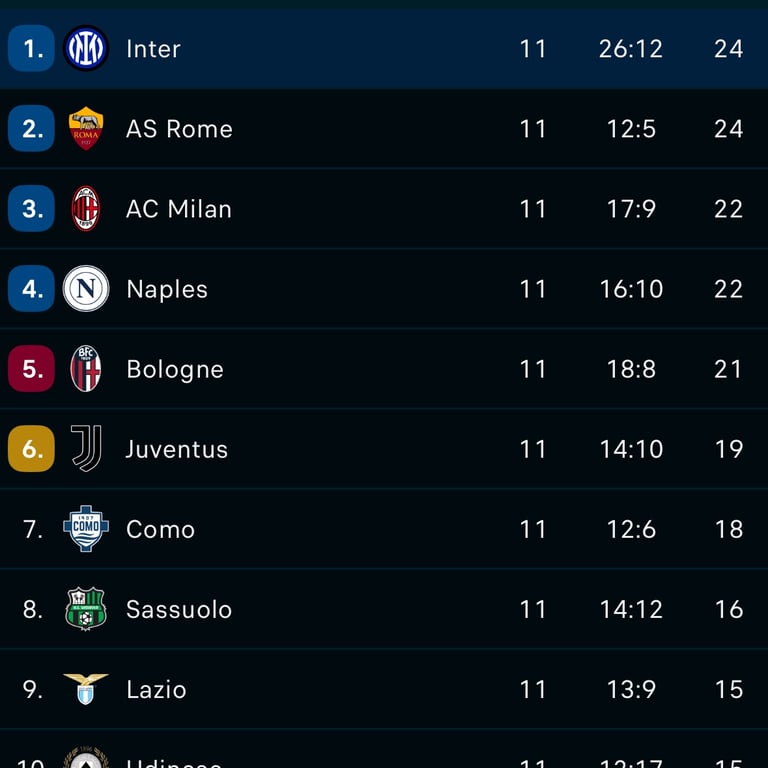Click the Como club crest
Image resolution: width=768 pixels, height=768 pixels.
[86, 528]
